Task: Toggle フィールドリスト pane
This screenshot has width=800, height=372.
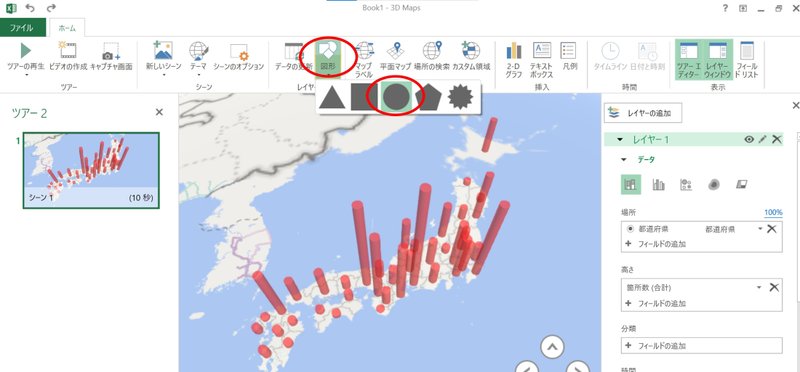Action: click(x=746, y=59)
